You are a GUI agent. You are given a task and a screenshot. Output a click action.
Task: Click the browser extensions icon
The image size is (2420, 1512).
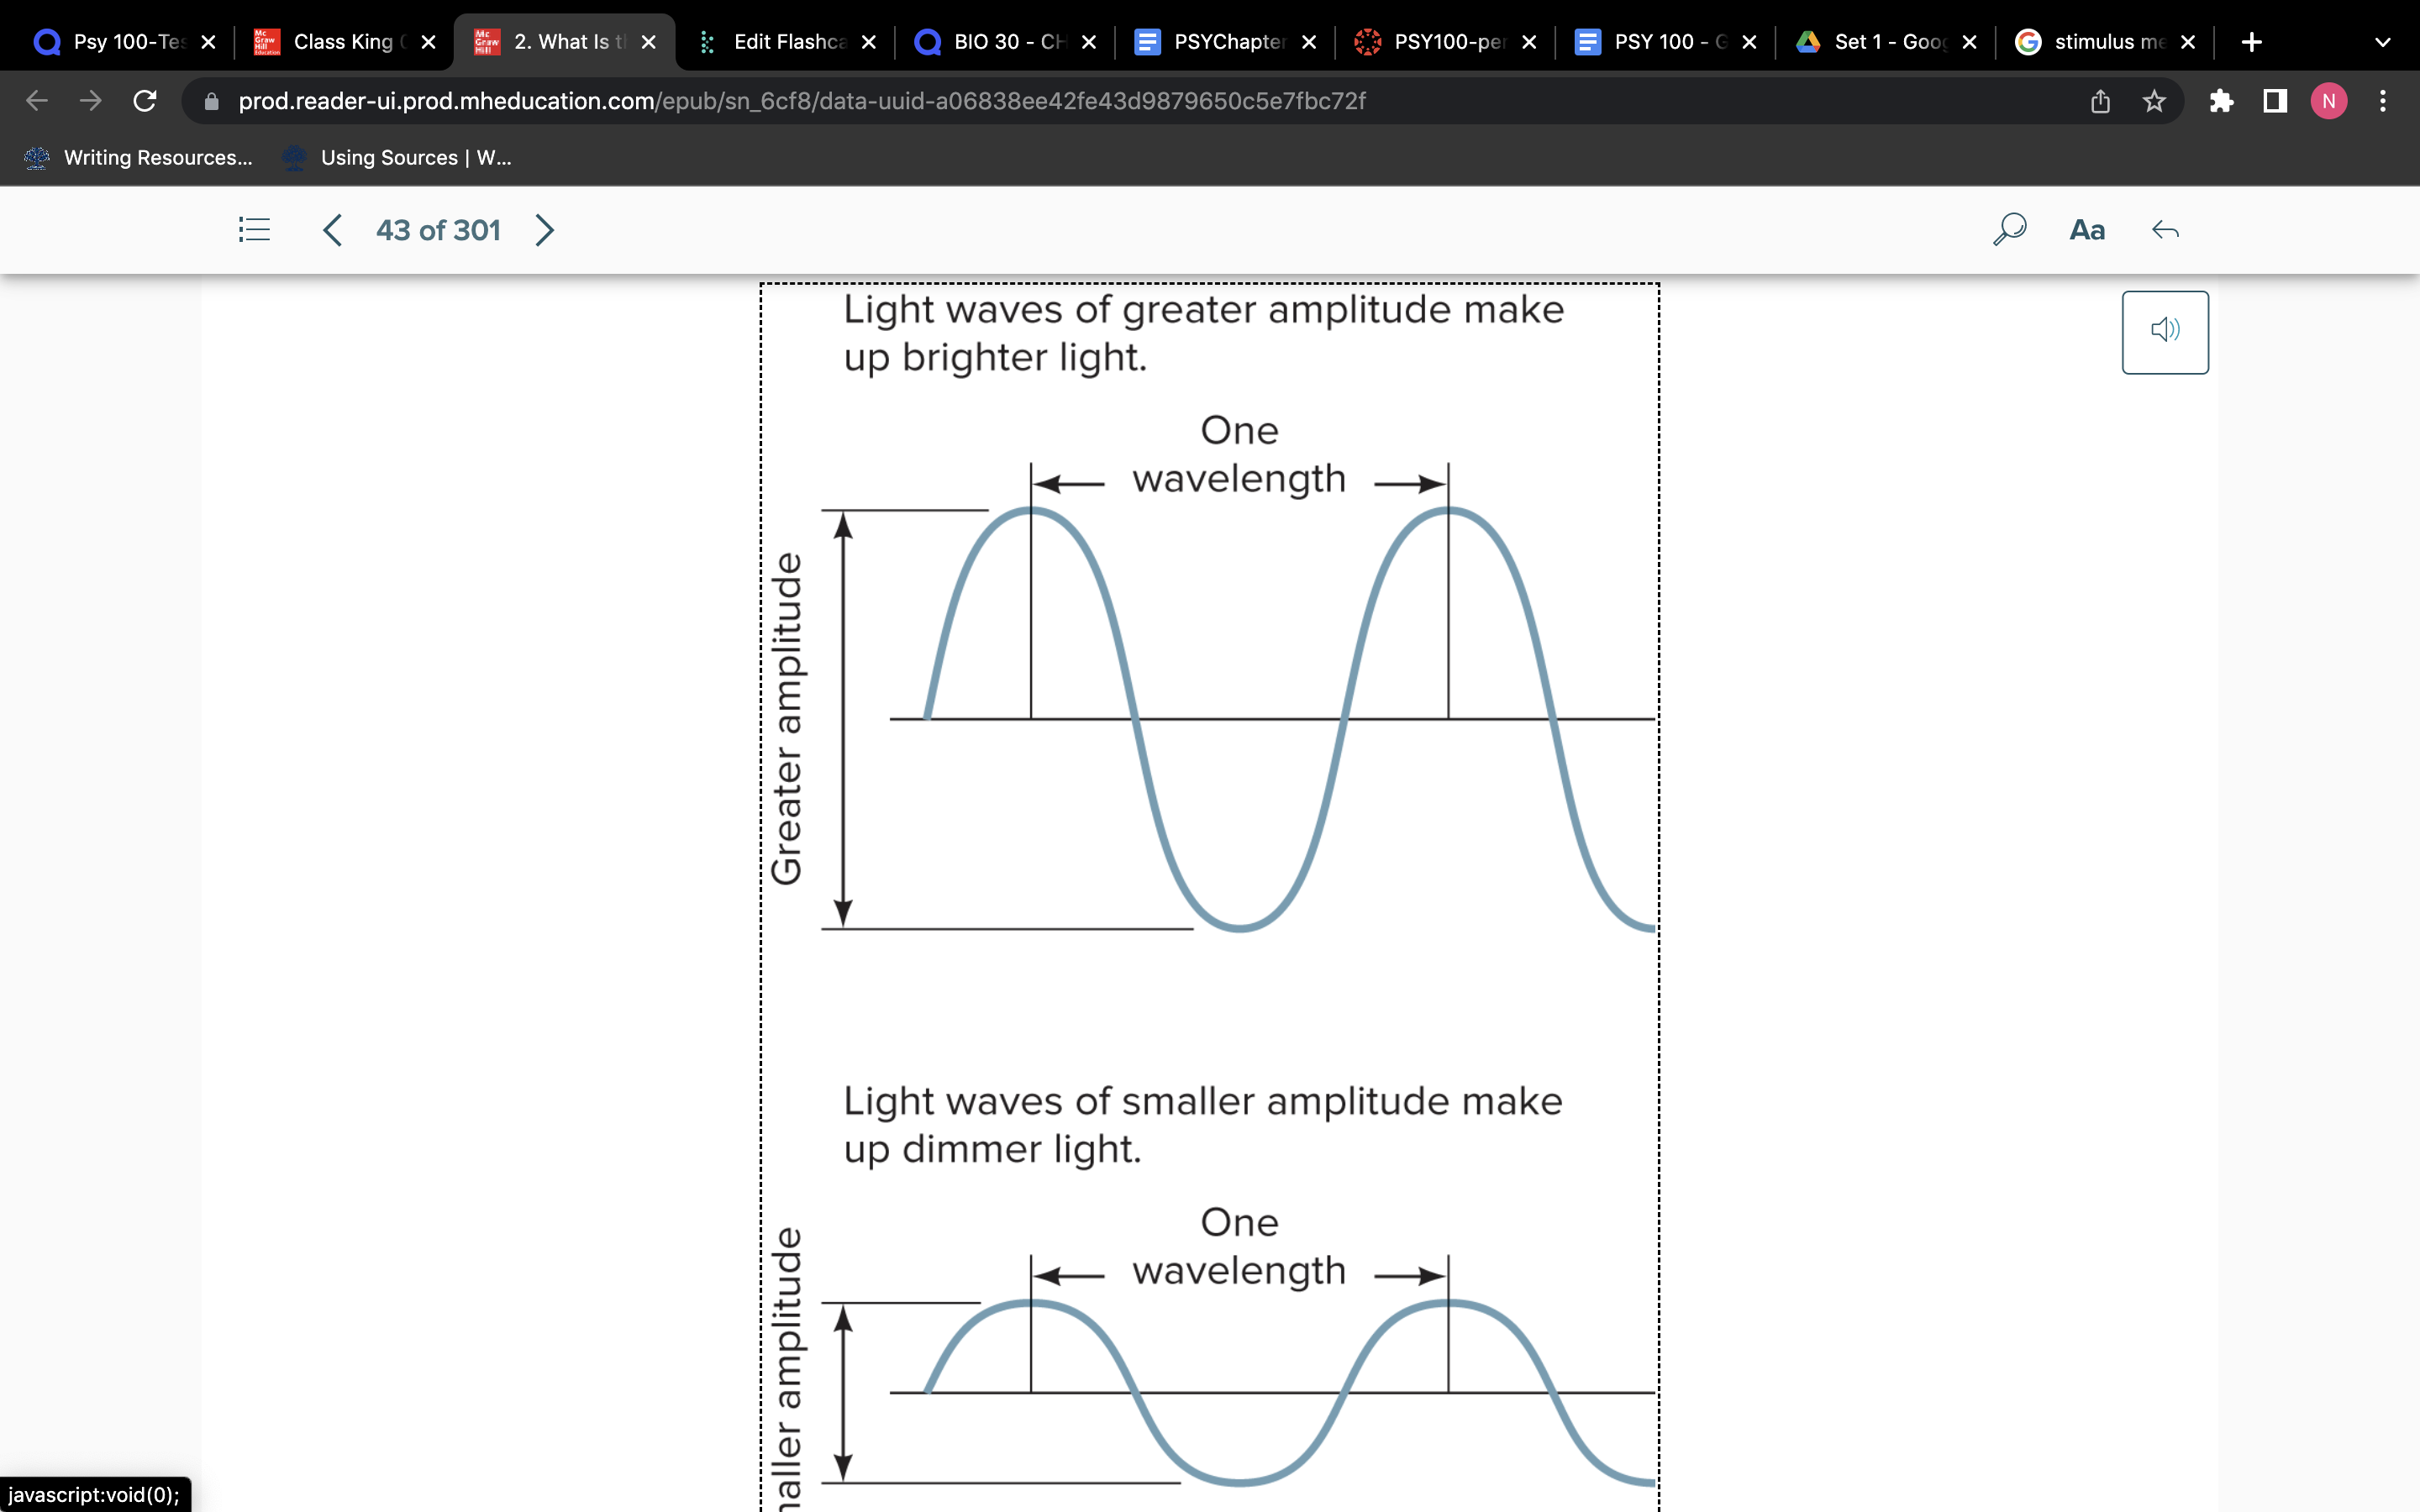(x=2222, y=101)
